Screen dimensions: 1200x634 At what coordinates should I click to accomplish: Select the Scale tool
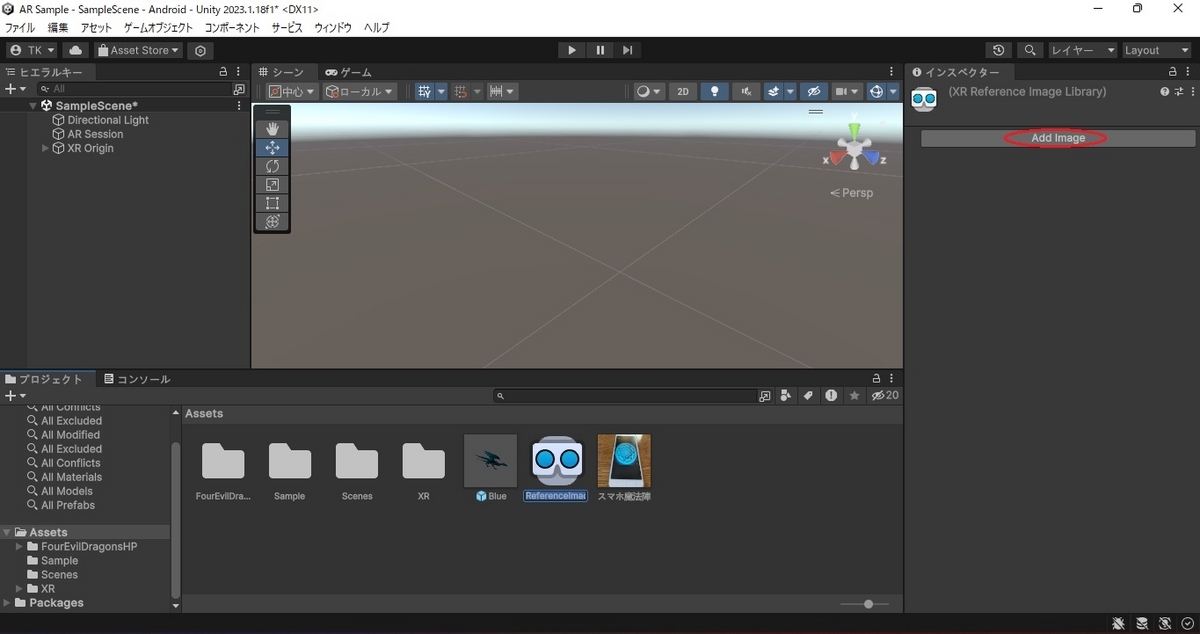point(272,184)
